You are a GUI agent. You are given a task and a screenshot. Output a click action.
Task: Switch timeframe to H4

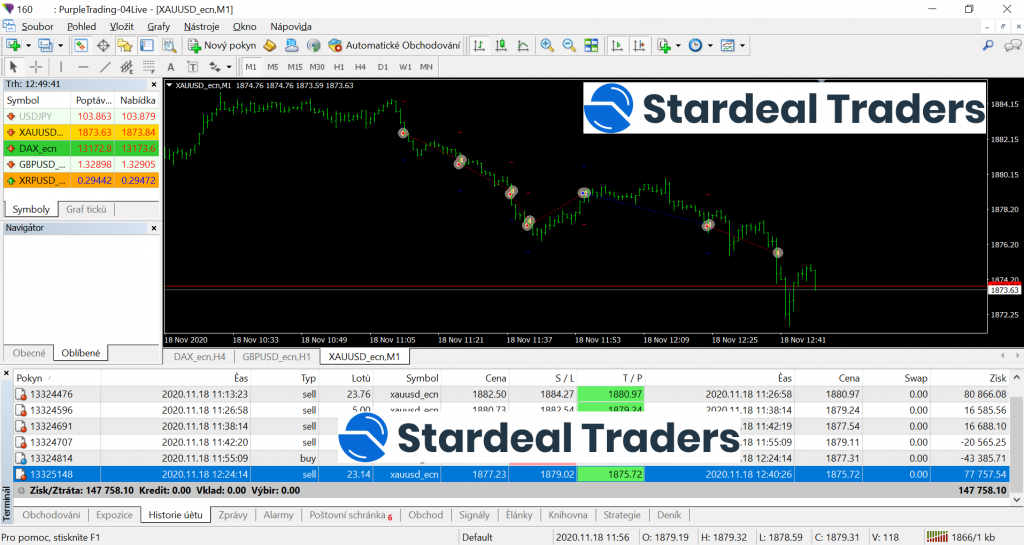(360, 67)
